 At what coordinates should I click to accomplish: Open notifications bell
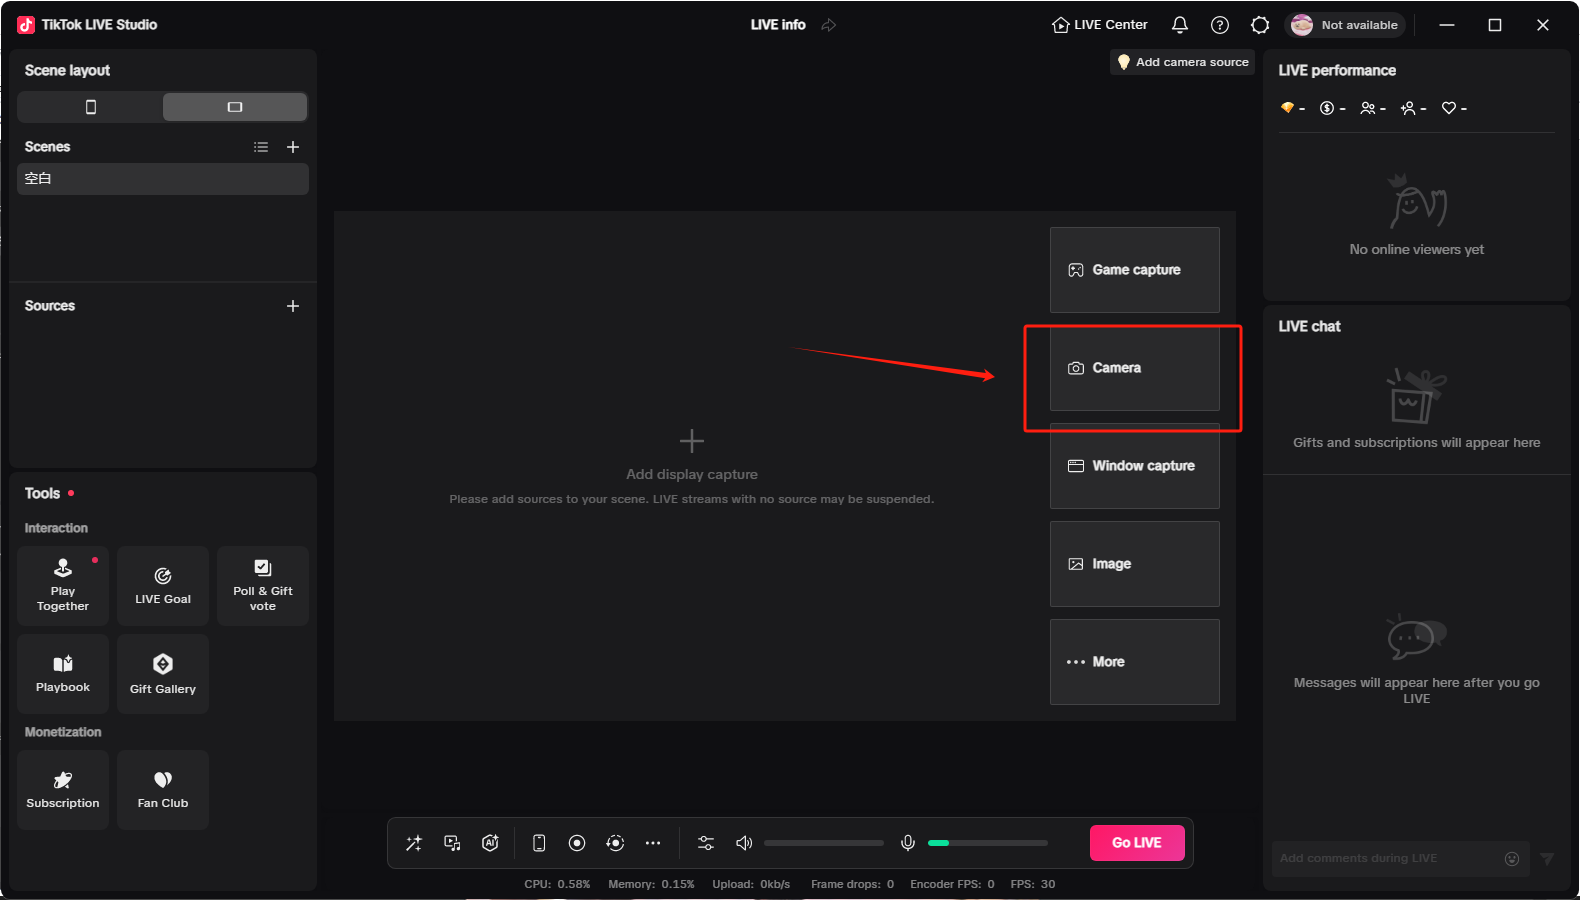[1180, 25]
